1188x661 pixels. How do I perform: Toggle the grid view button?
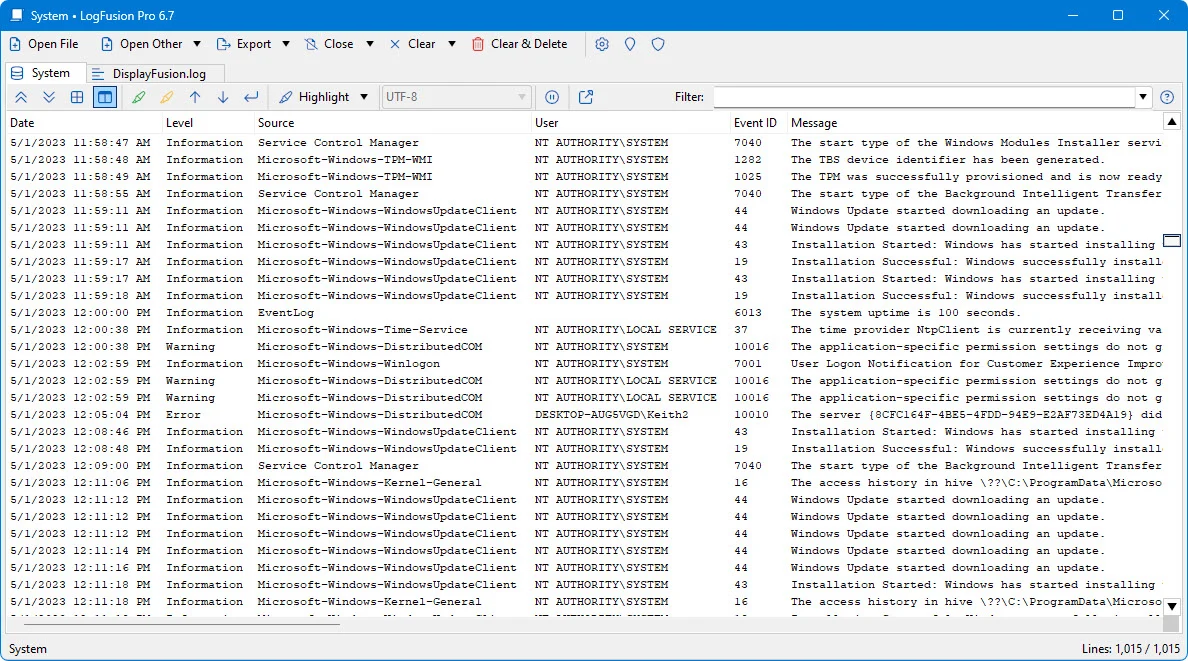coord(77,97)
